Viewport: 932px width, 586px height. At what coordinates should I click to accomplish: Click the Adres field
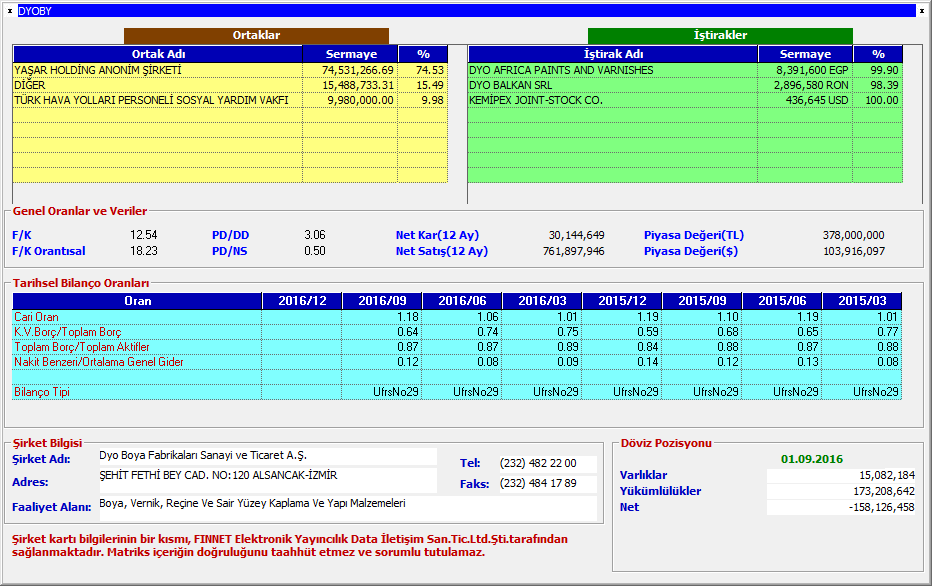pyautogui.click(x=267, y=480)
